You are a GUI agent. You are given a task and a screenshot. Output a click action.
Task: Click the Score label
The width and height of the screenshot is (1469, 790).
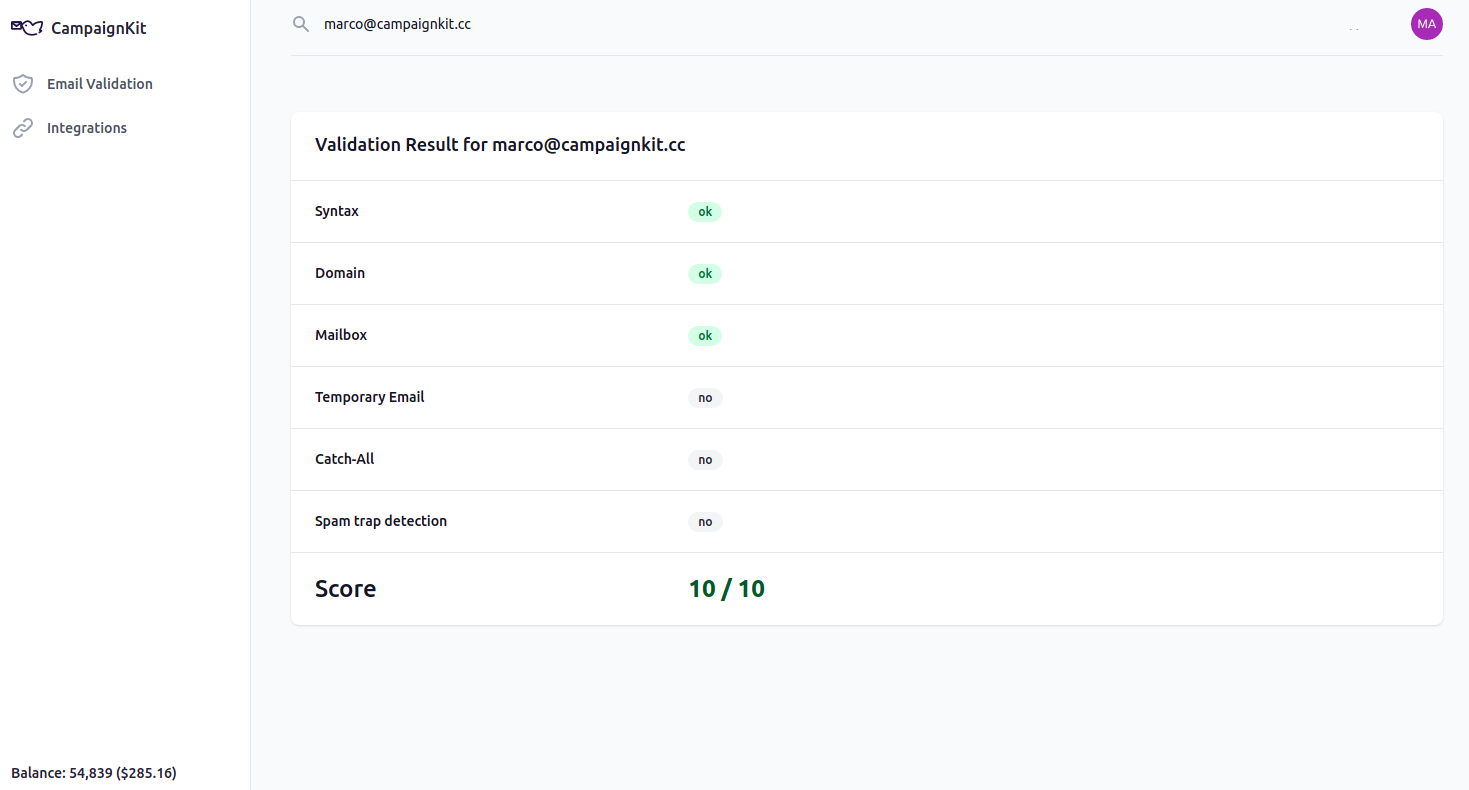tap(346, 589)
